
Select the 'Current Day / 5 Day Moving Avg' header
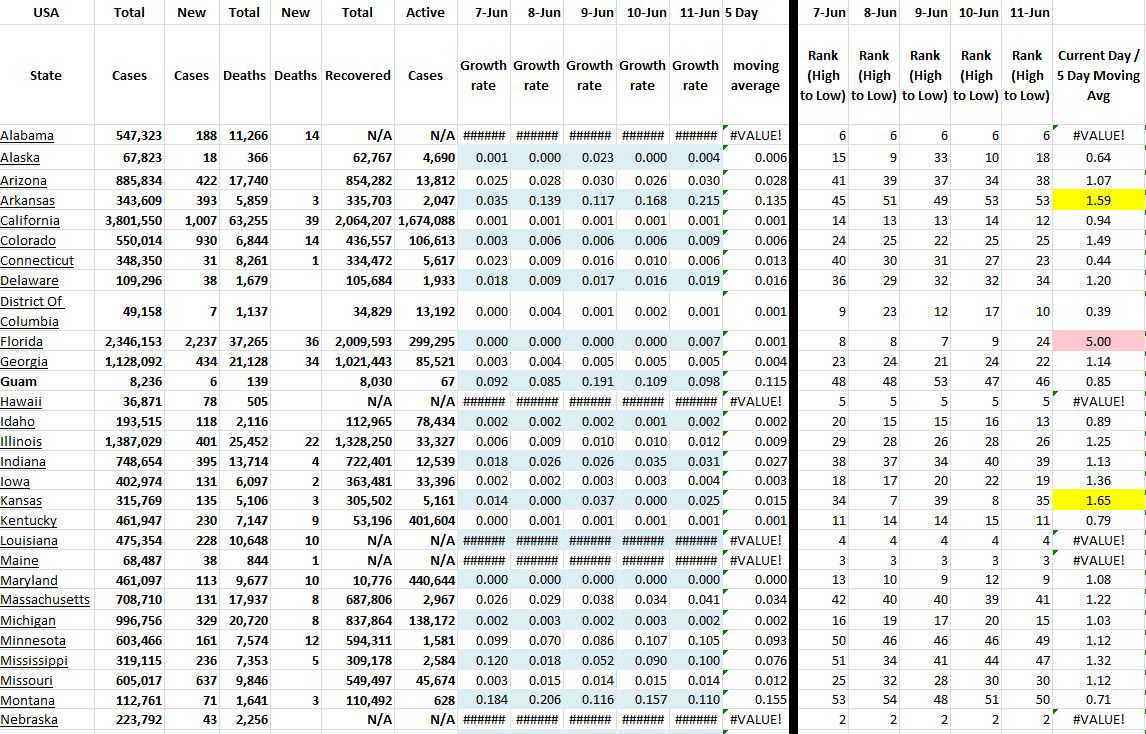pos(1097,70)
